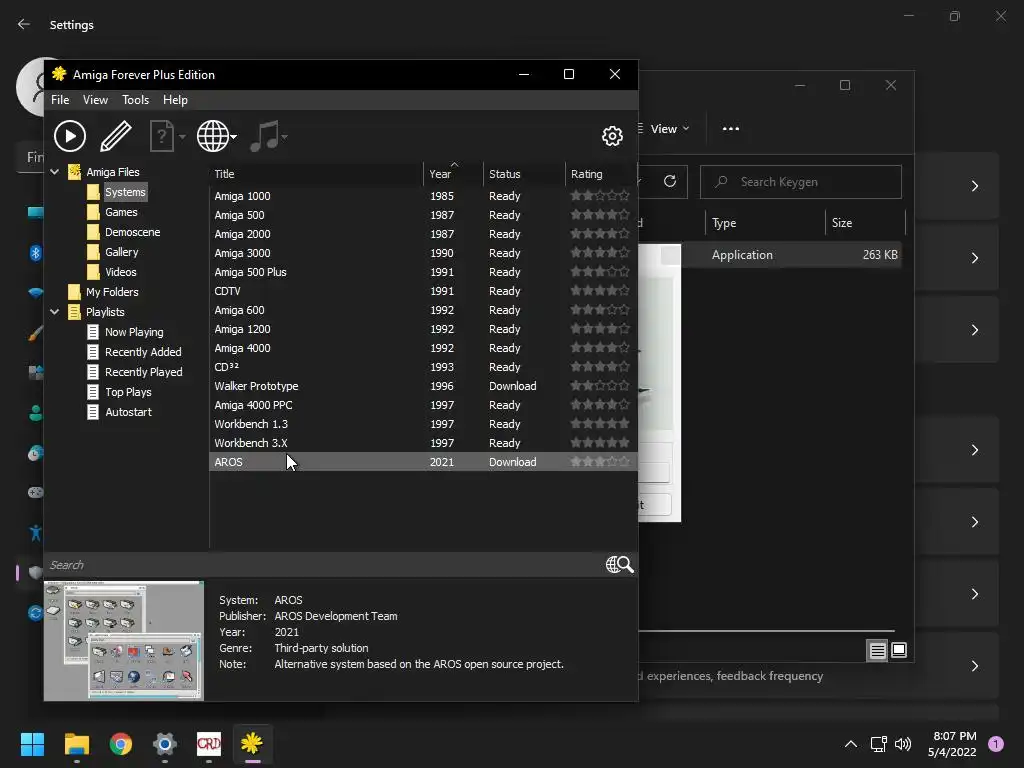
Task: Sort by the Year column header
Action: pyautogui.click(x=453, y=174)
